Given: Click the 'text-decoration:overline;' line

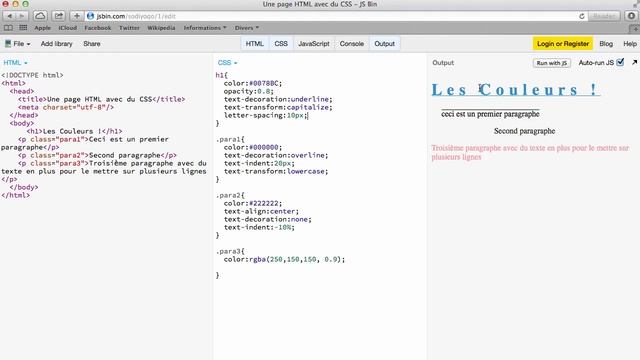Looking at the screenshot, I should 276,155.
